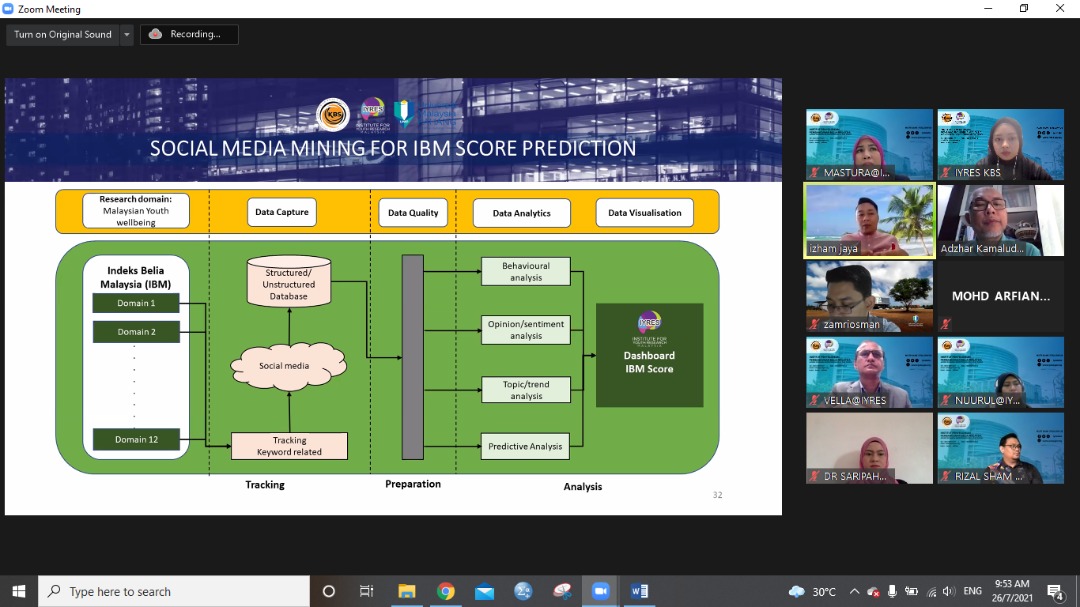
Task: Open Google Chrome from the taskbar
Action: tap(446, 591)
